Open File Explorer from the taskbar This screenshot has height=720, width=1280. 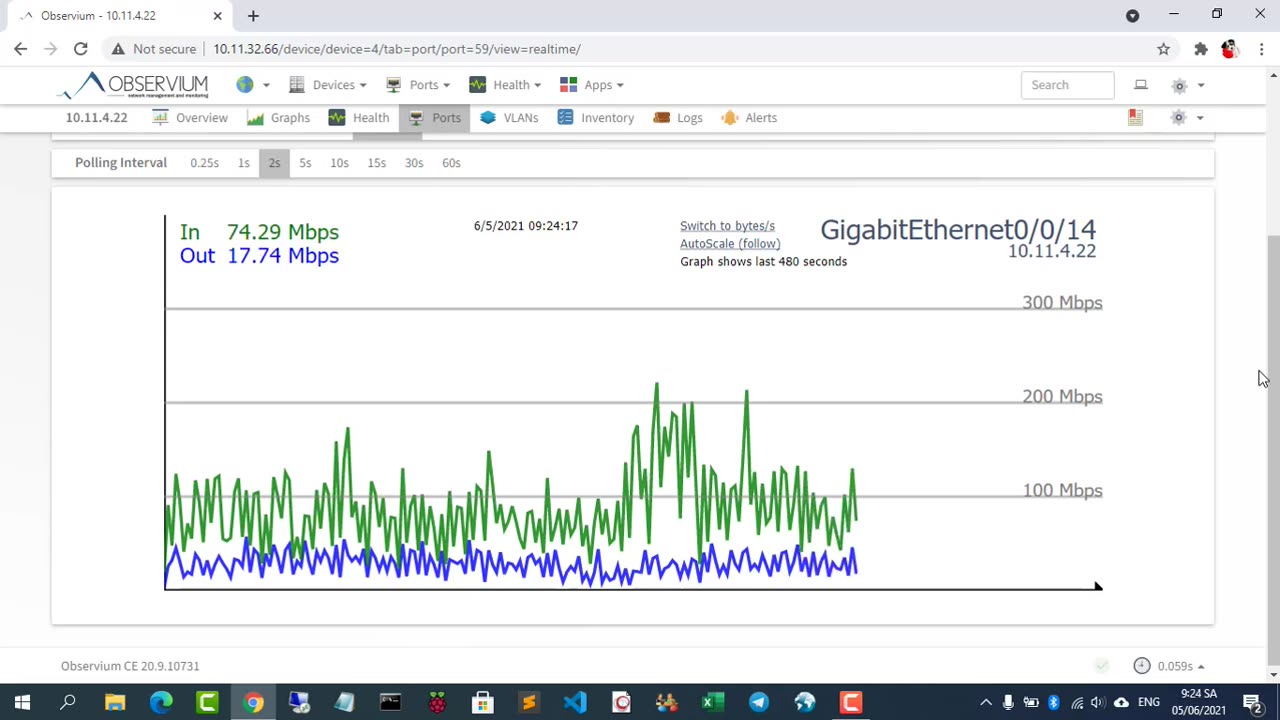tap(115, 703)
